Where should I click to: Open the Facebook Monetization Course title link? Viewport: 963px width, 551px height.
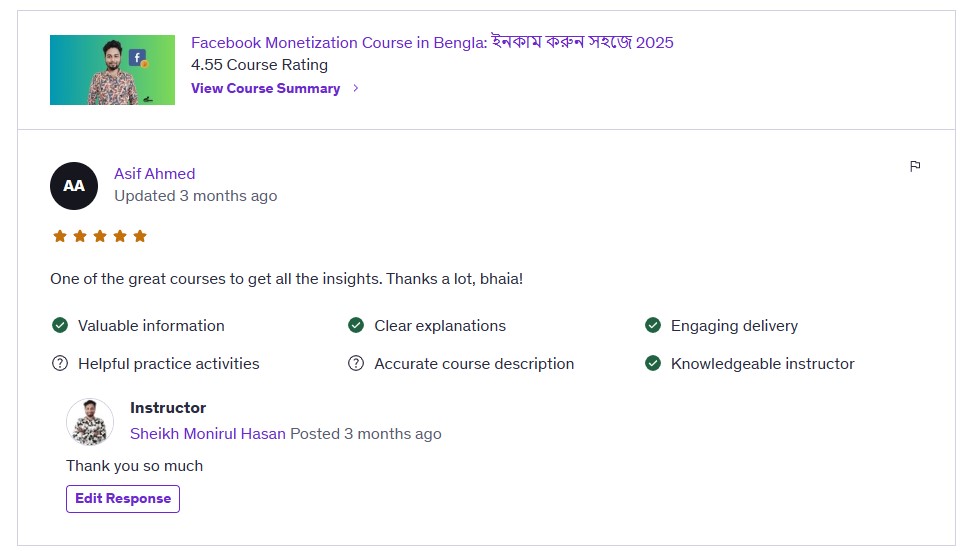[x=432, y=42]
